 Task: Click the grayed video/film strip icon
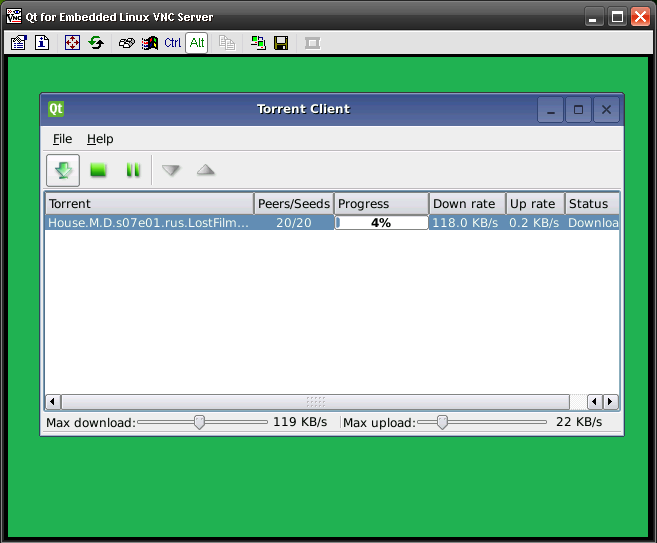point(312,43)
